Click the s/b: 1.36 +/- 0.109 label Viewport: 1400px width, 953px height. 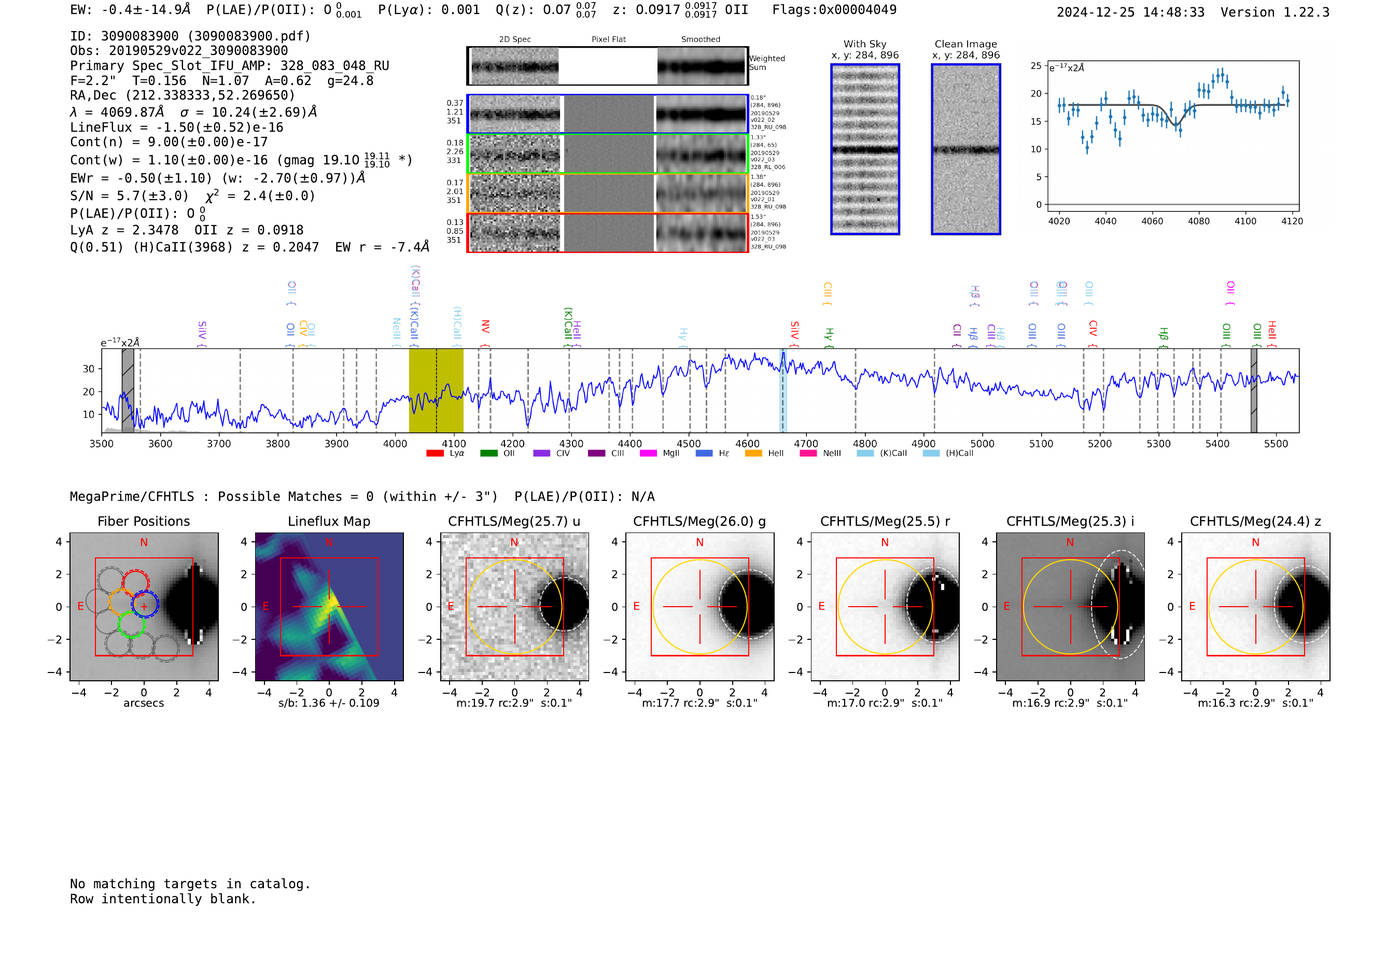click(329, 703)
